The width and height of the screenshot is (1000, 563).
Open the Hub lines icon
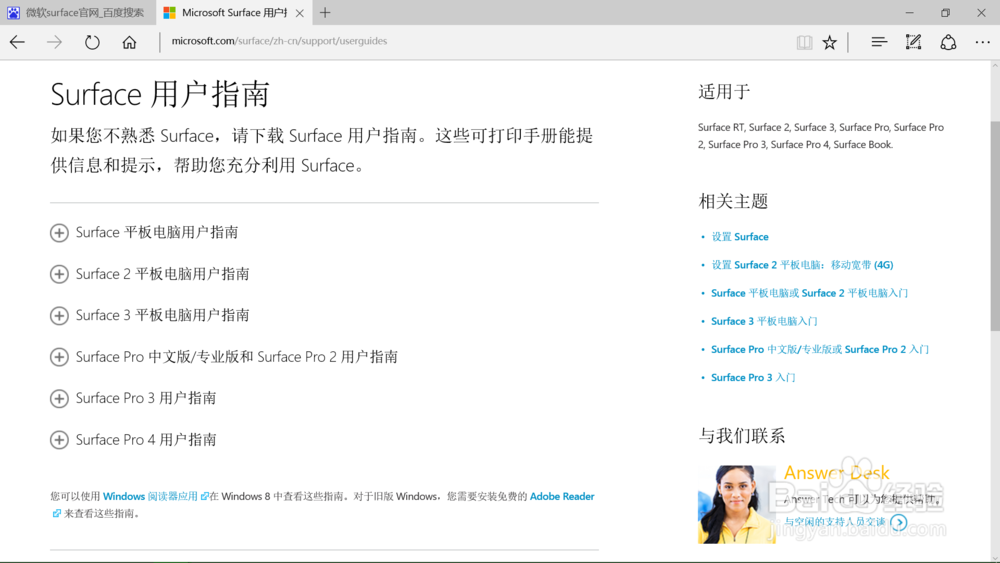point(879,42)
